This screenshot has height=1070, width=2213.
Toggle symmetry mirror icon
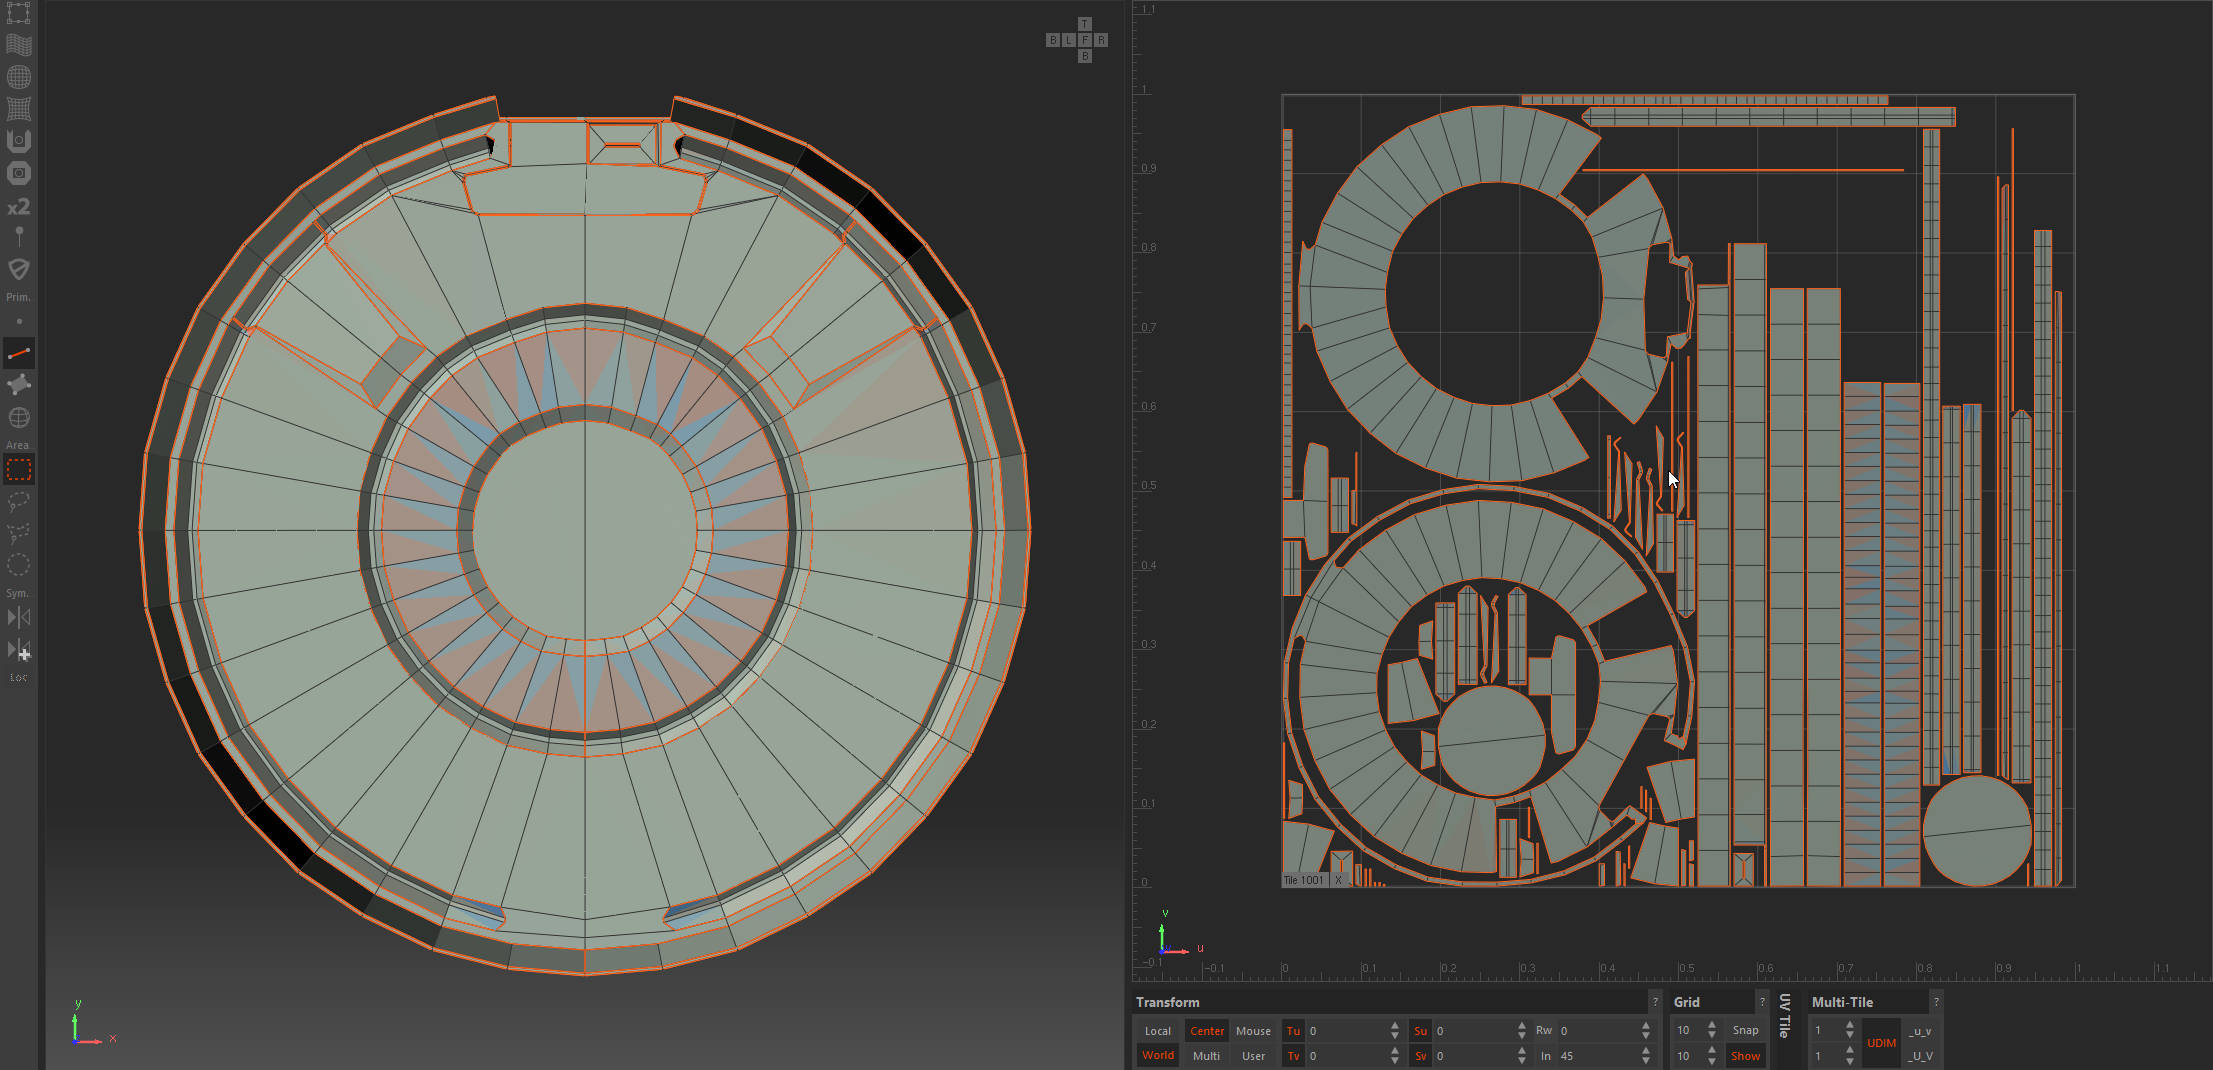point(19,617)
